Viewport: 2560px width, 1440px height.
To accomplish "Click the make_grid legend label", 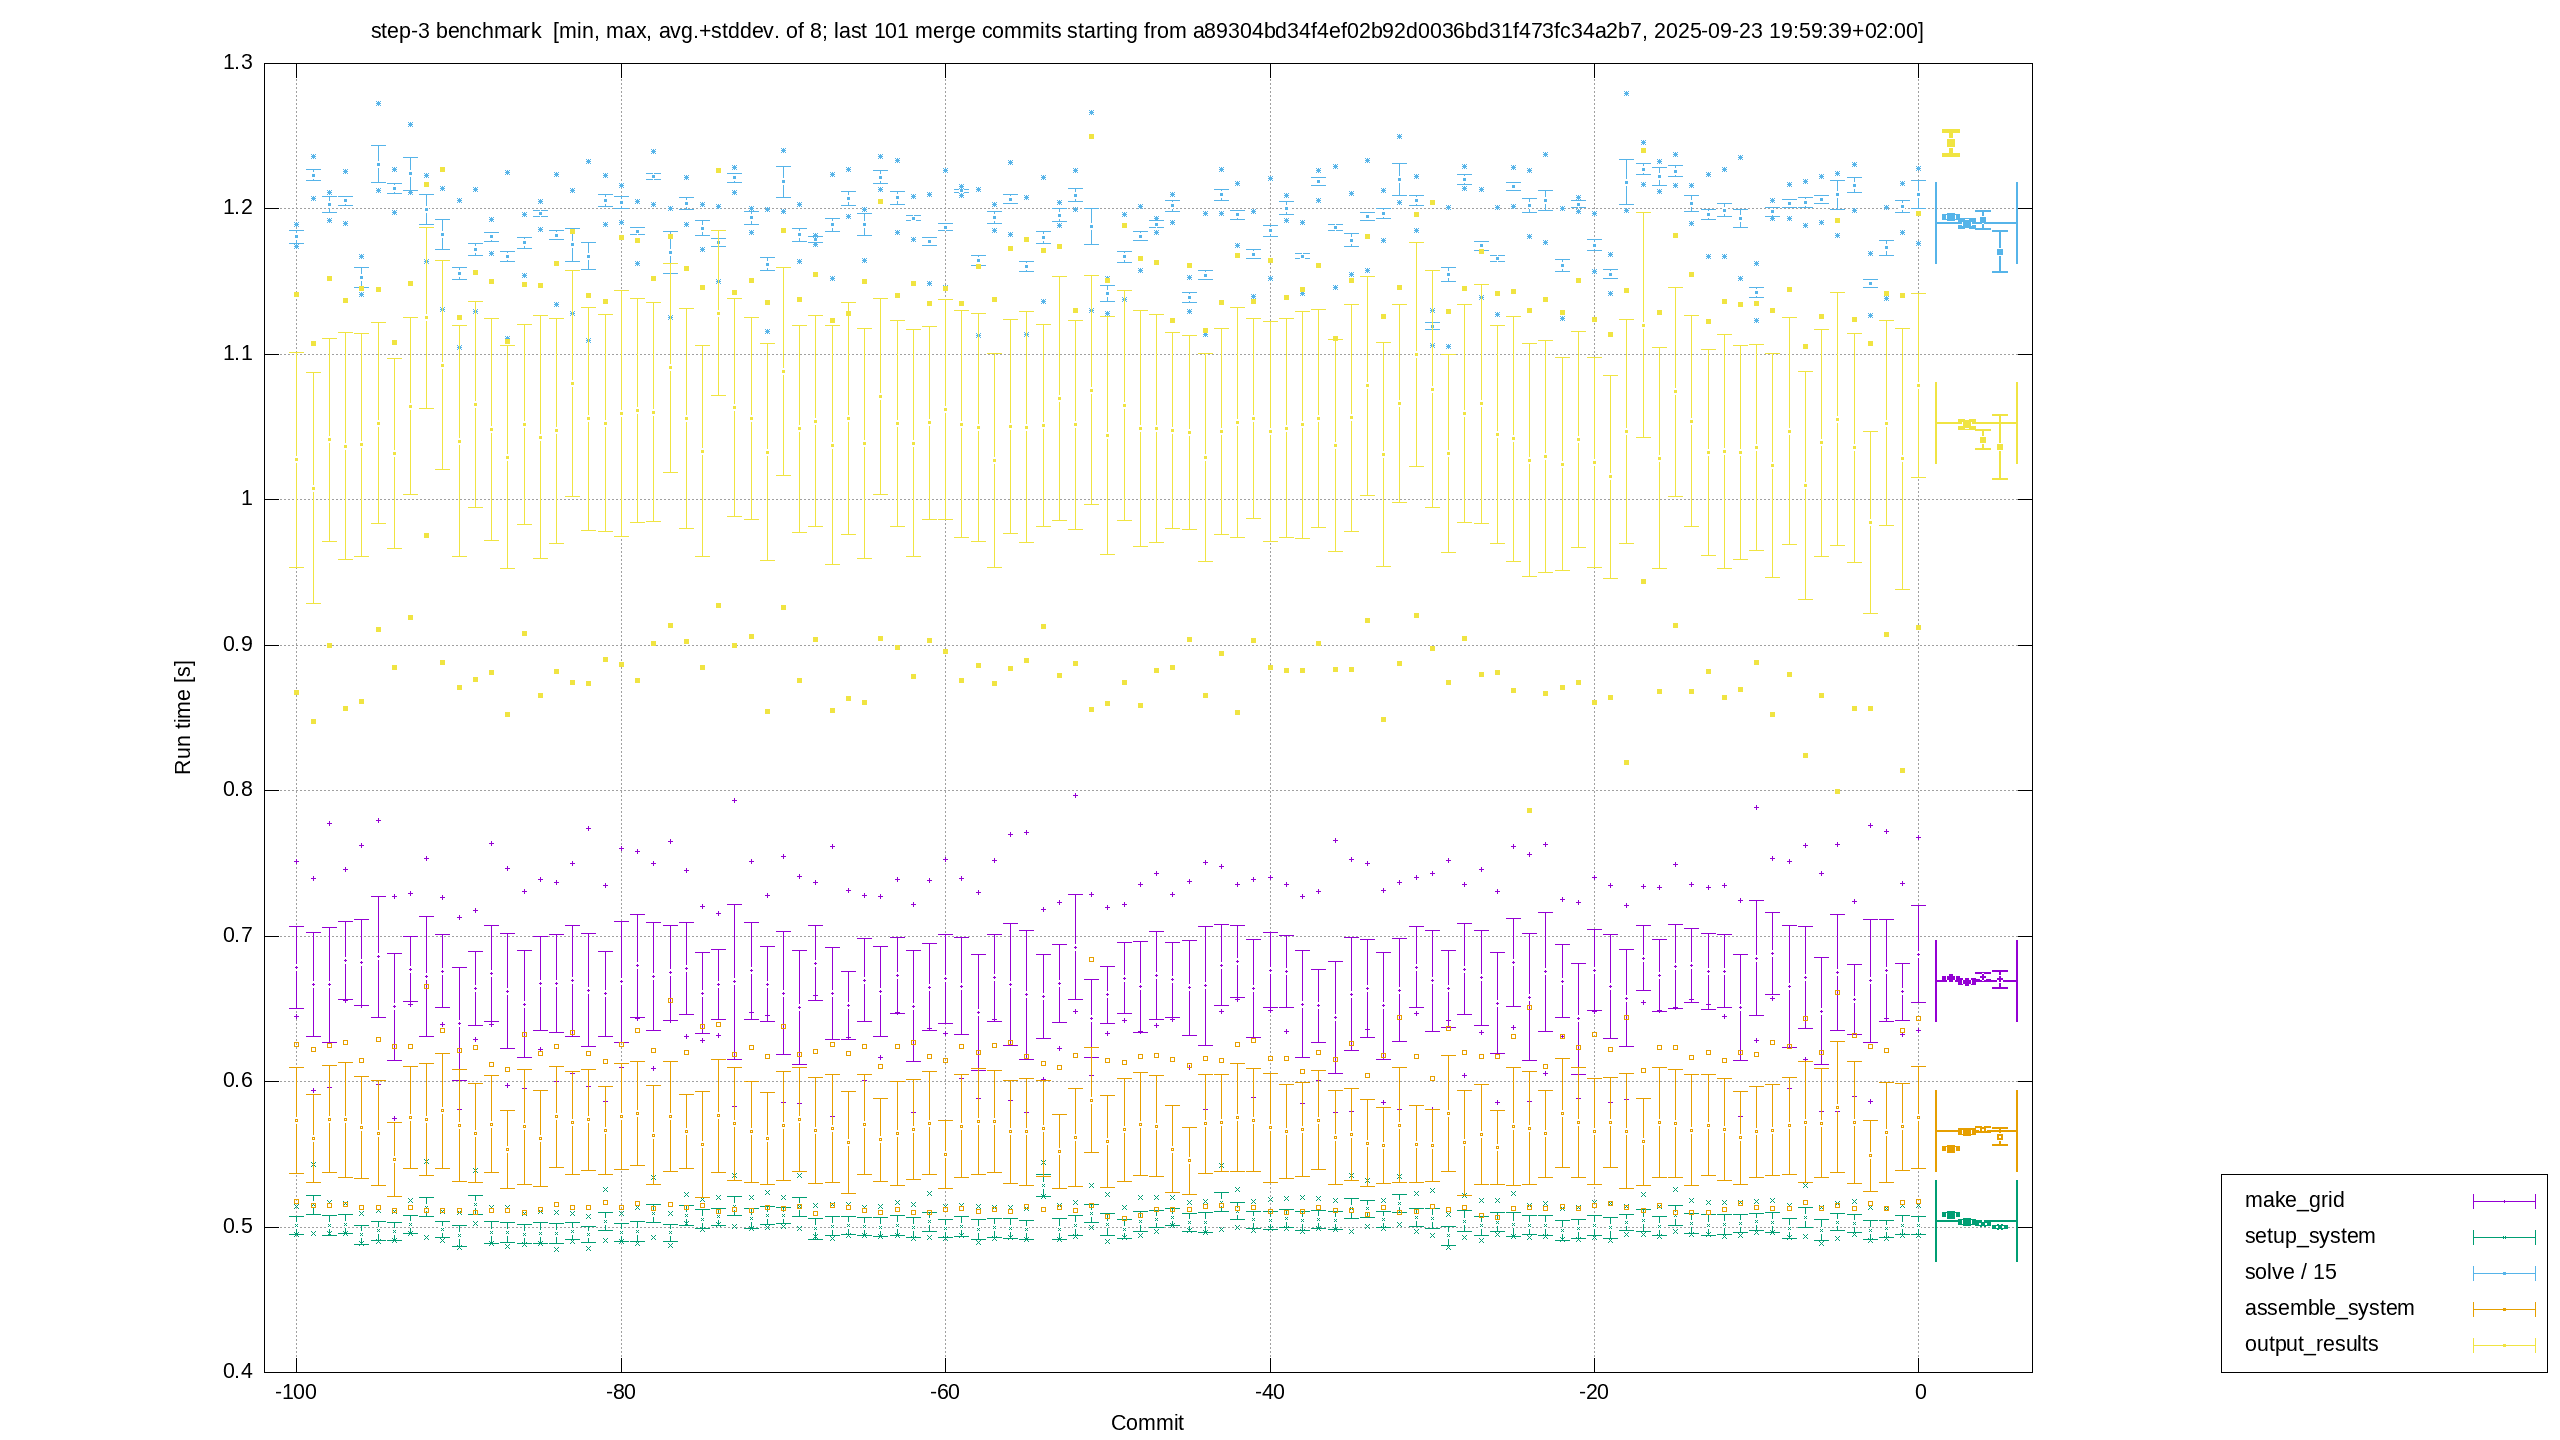I will tap(2294, 1200).
